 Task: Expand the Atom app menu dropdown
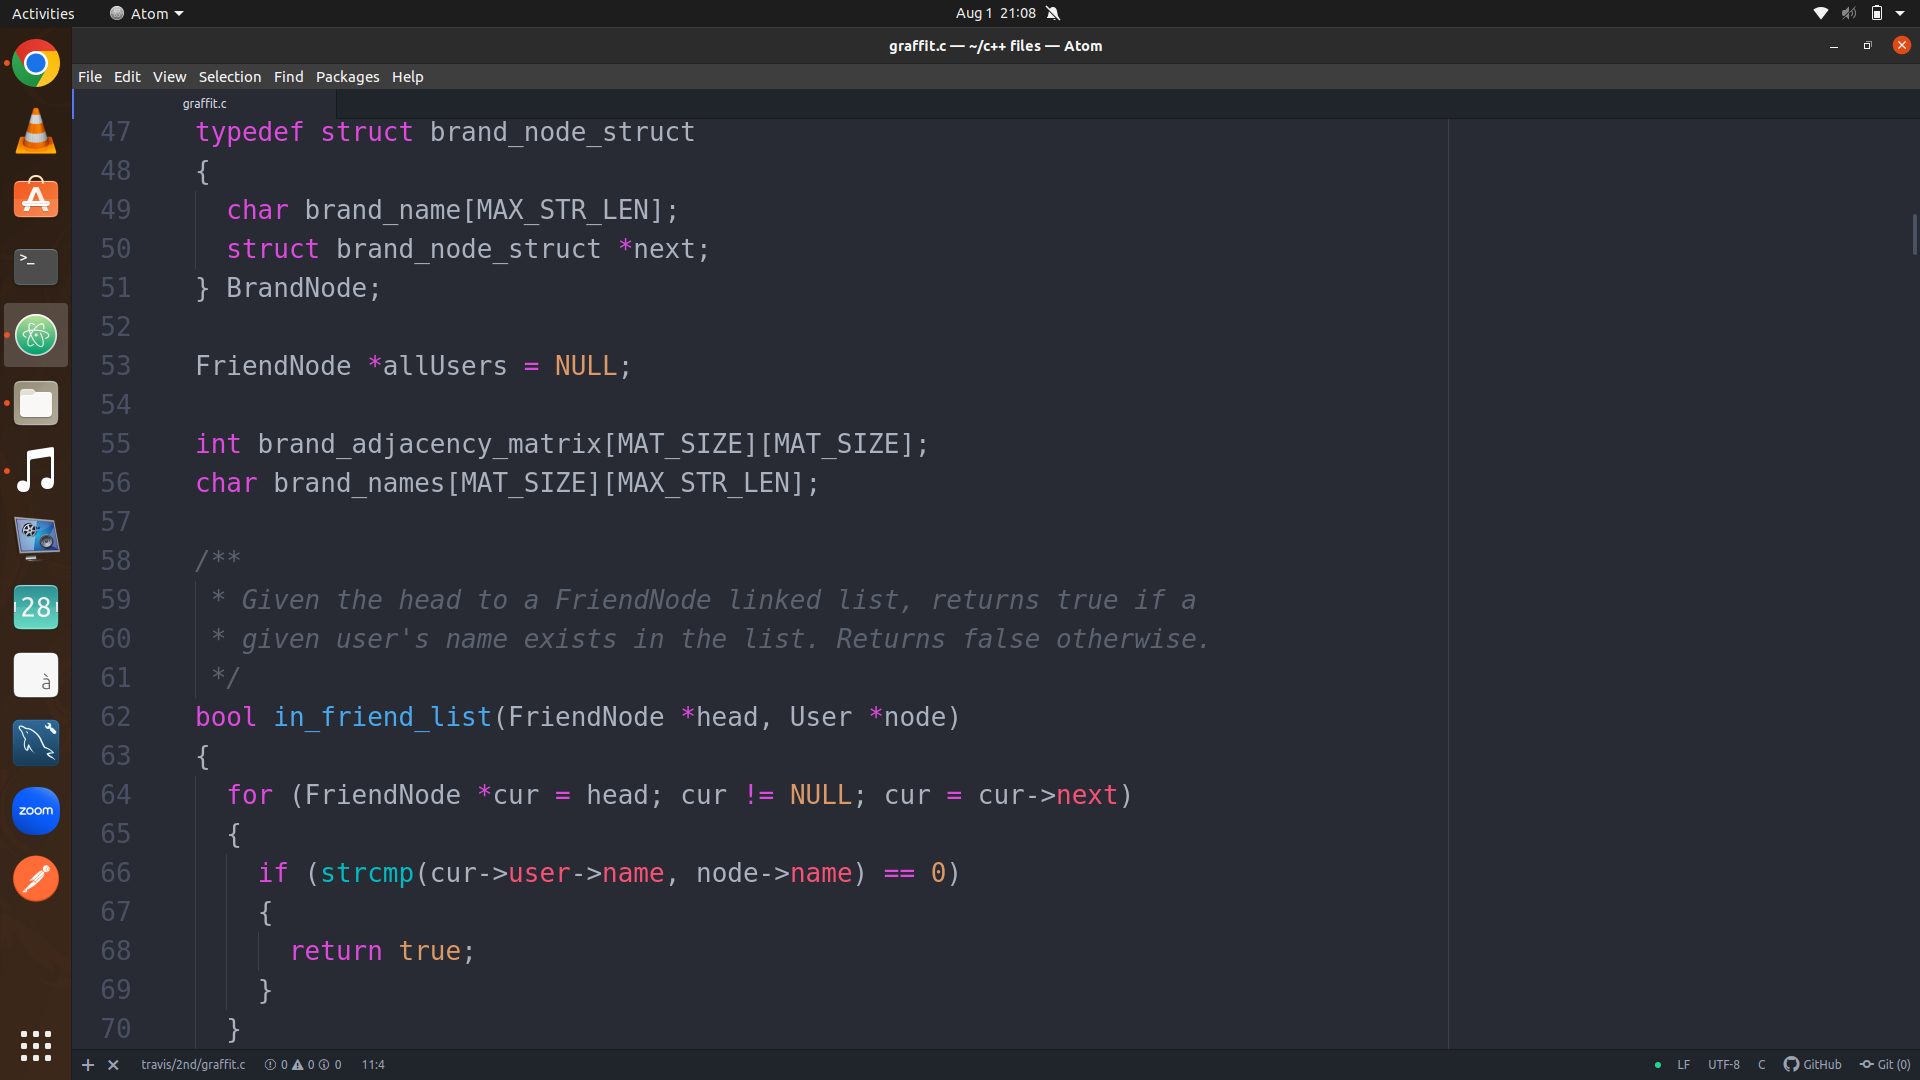tap(148, 13)
